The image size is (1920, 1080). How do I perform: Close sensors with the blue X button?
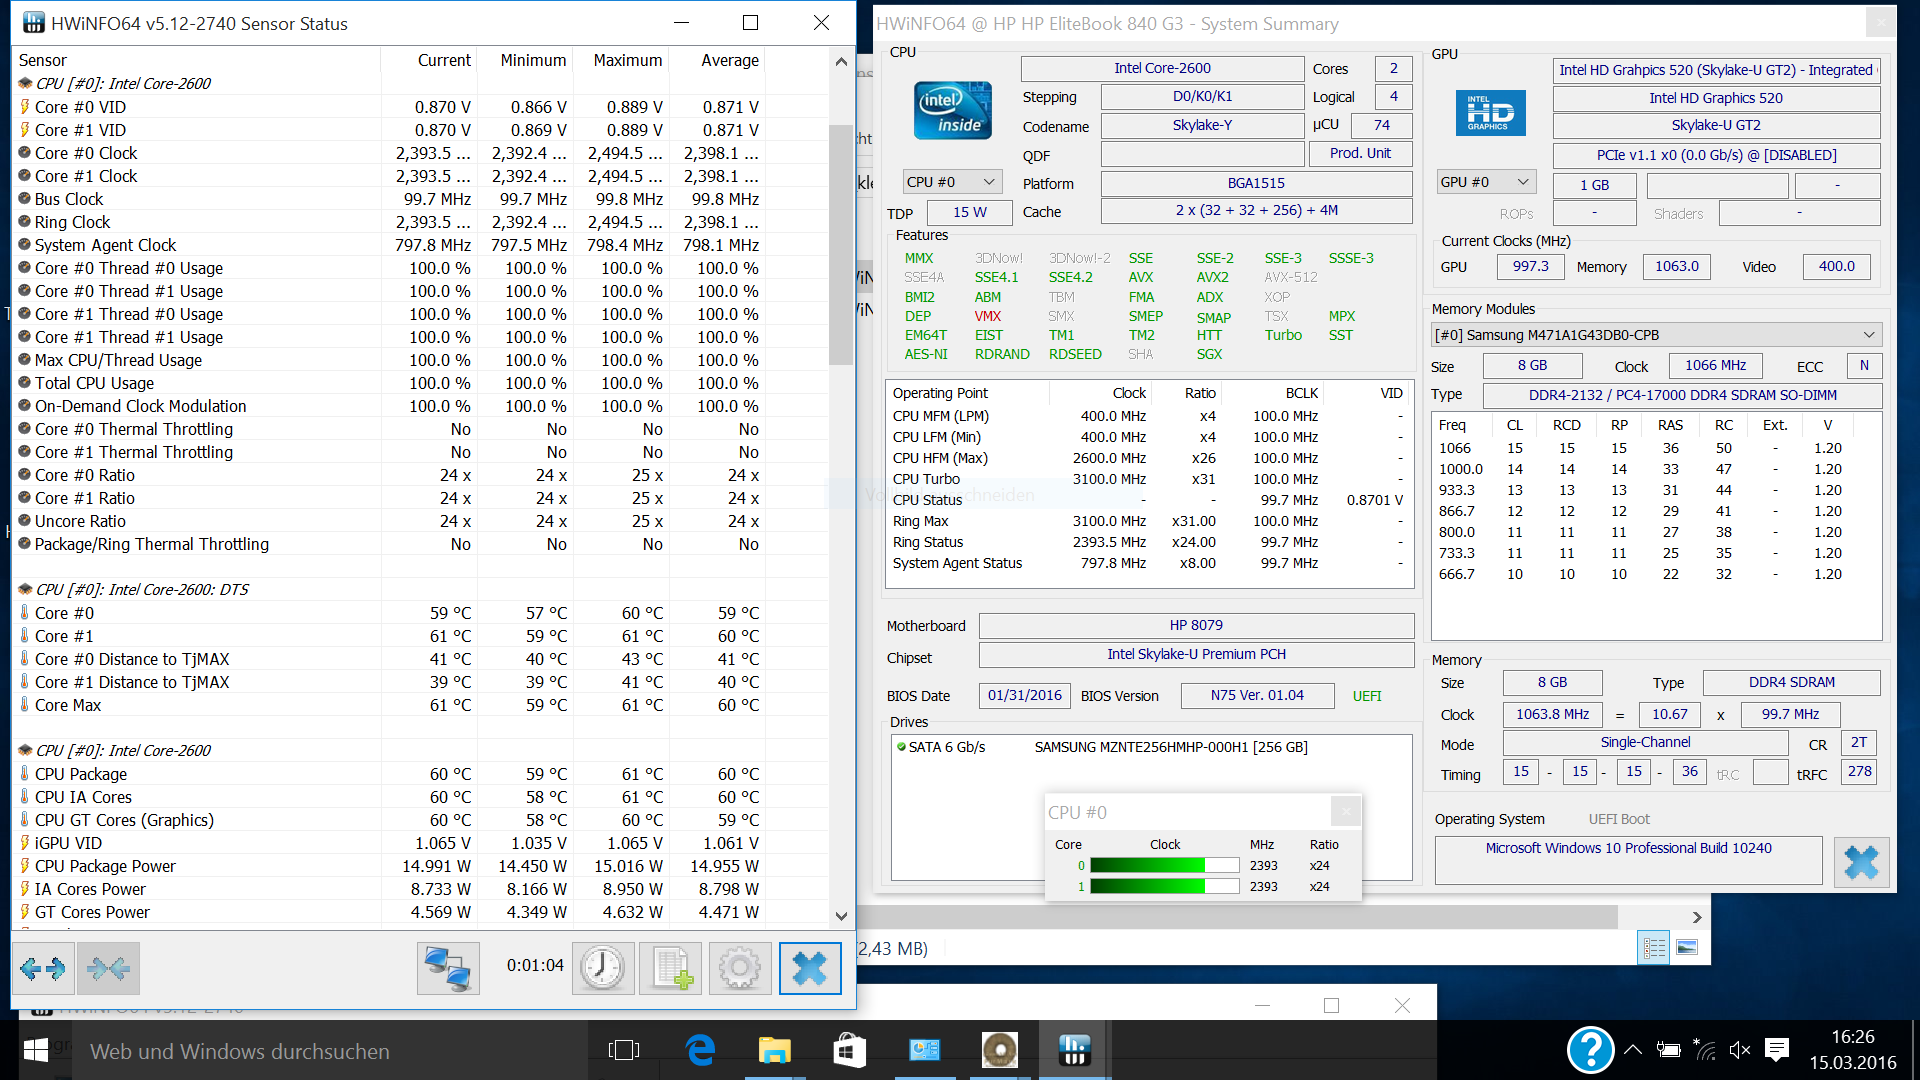pyautogui.click(x=810, y=968)
